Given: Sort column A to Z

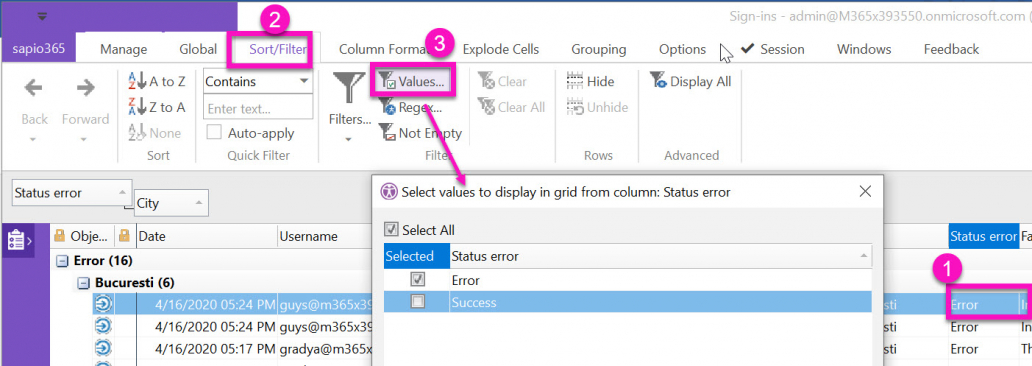Looking at the screenshot, I should tap(157, 82).
